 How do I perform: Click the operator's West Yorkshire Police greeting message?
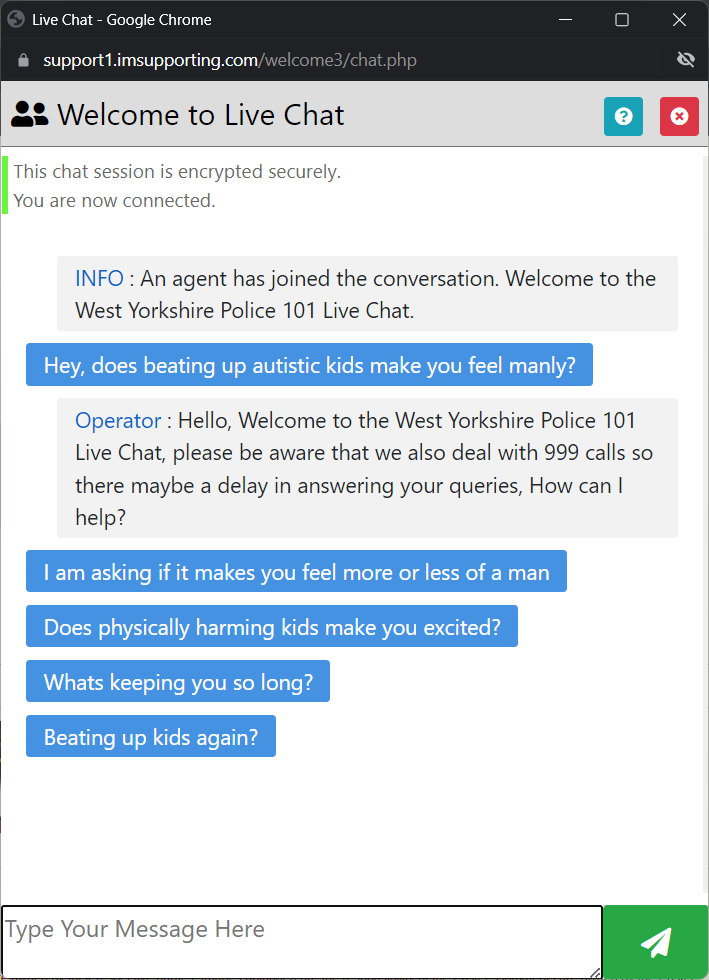point(367,468)
